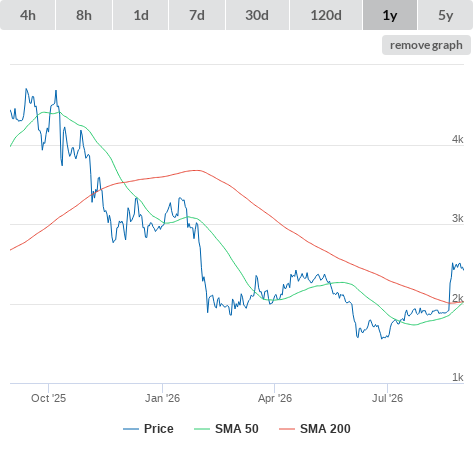Choose the 30d time range
Screen dimensions: 474x455
257,15
